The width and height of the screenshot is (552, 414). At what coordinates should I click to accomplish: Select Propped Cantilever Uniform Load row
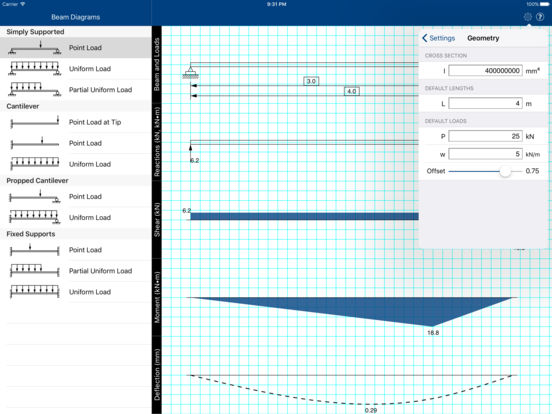coord(76,217)
